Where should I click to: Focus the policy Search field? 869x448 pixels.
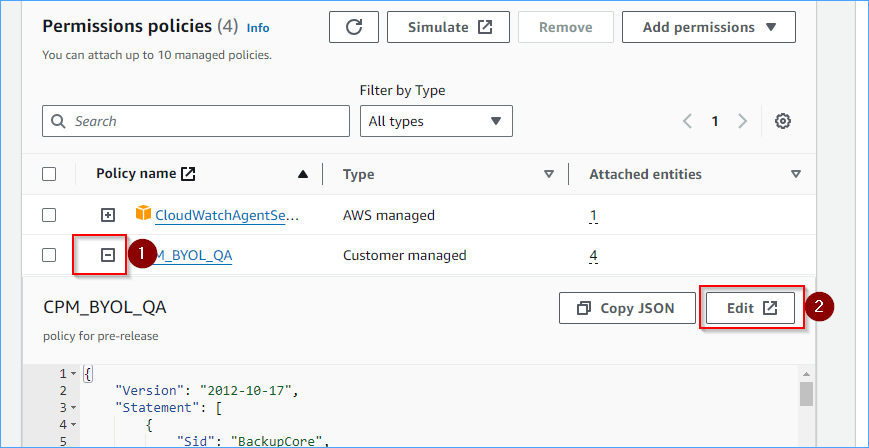click(x=196, y=121)
